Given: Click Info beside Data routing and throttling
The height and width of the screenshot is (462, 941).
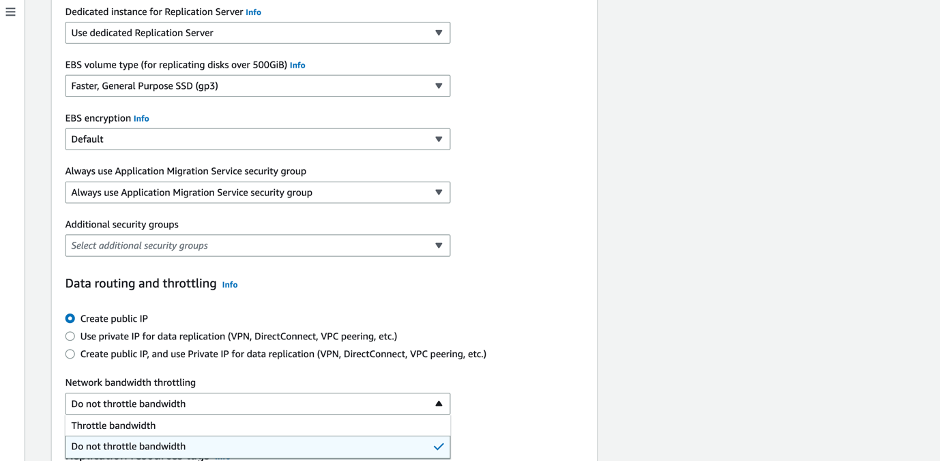Looking at the screenshot, I should click(x=230, y=285).
